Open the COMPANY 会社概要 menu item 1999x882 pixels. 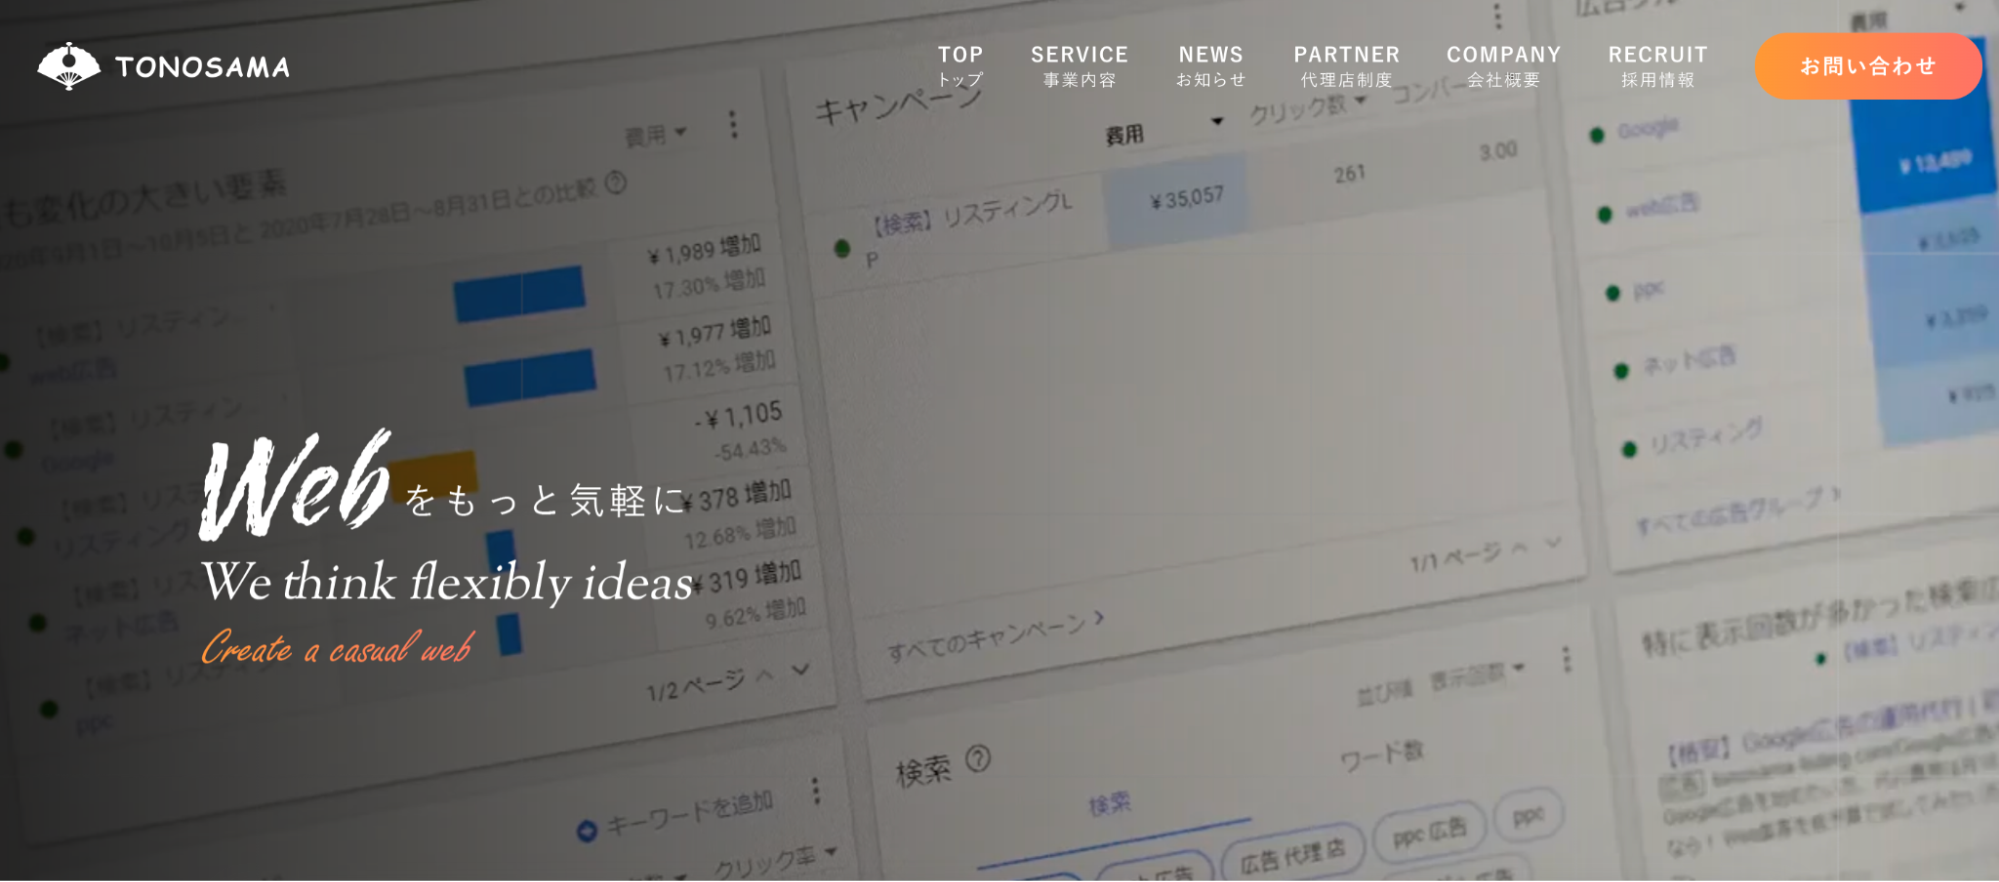[x=1503, y=66]
